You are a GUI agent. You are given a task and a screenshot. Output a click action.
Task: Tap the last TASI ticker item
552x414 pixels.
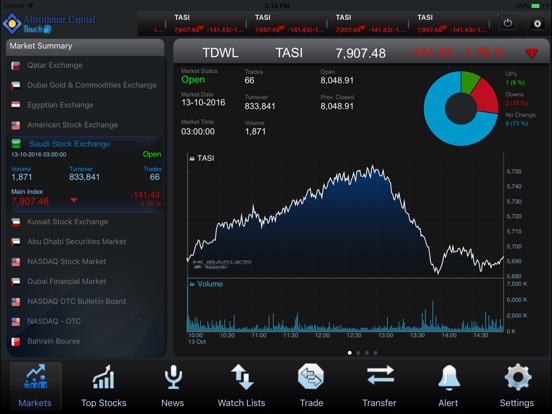pos(452,24)
